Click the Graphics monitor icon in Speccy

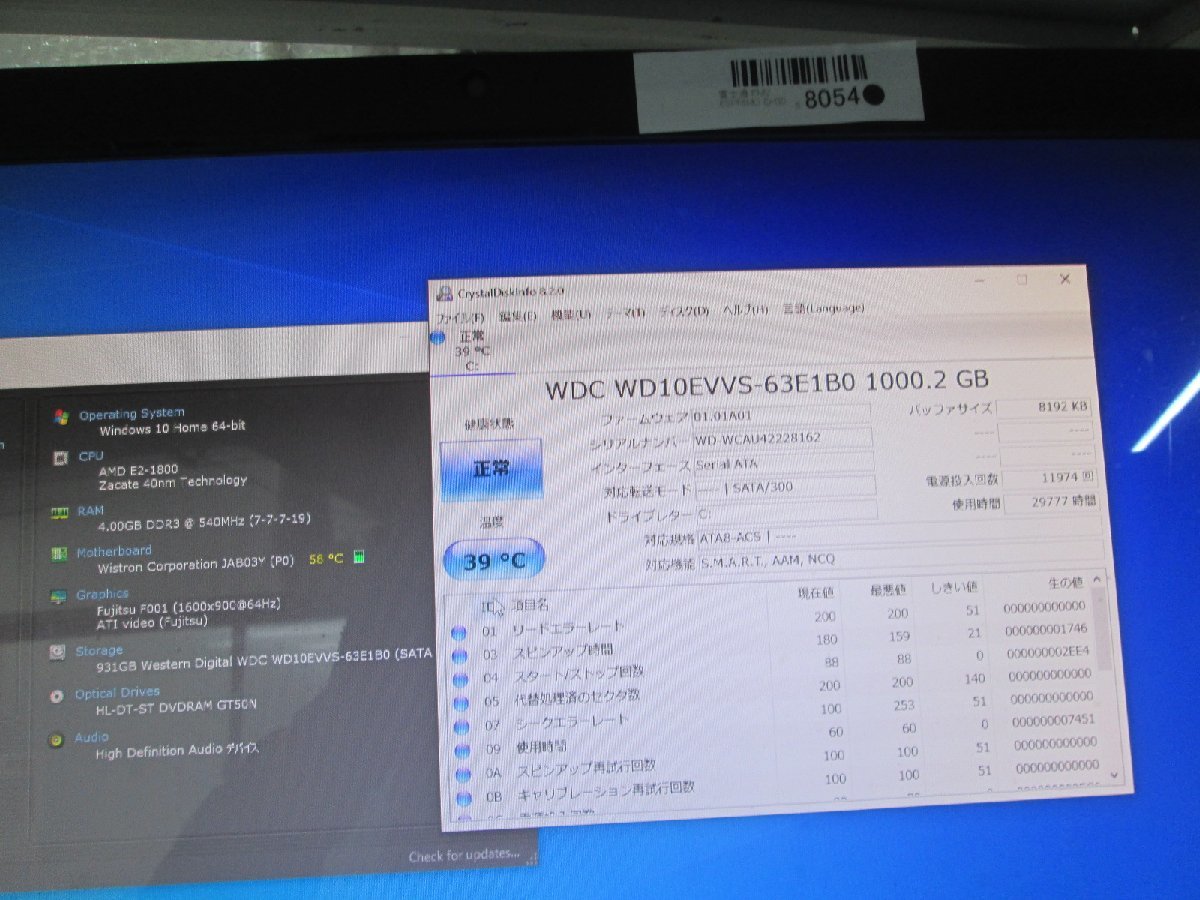[58, 597]
